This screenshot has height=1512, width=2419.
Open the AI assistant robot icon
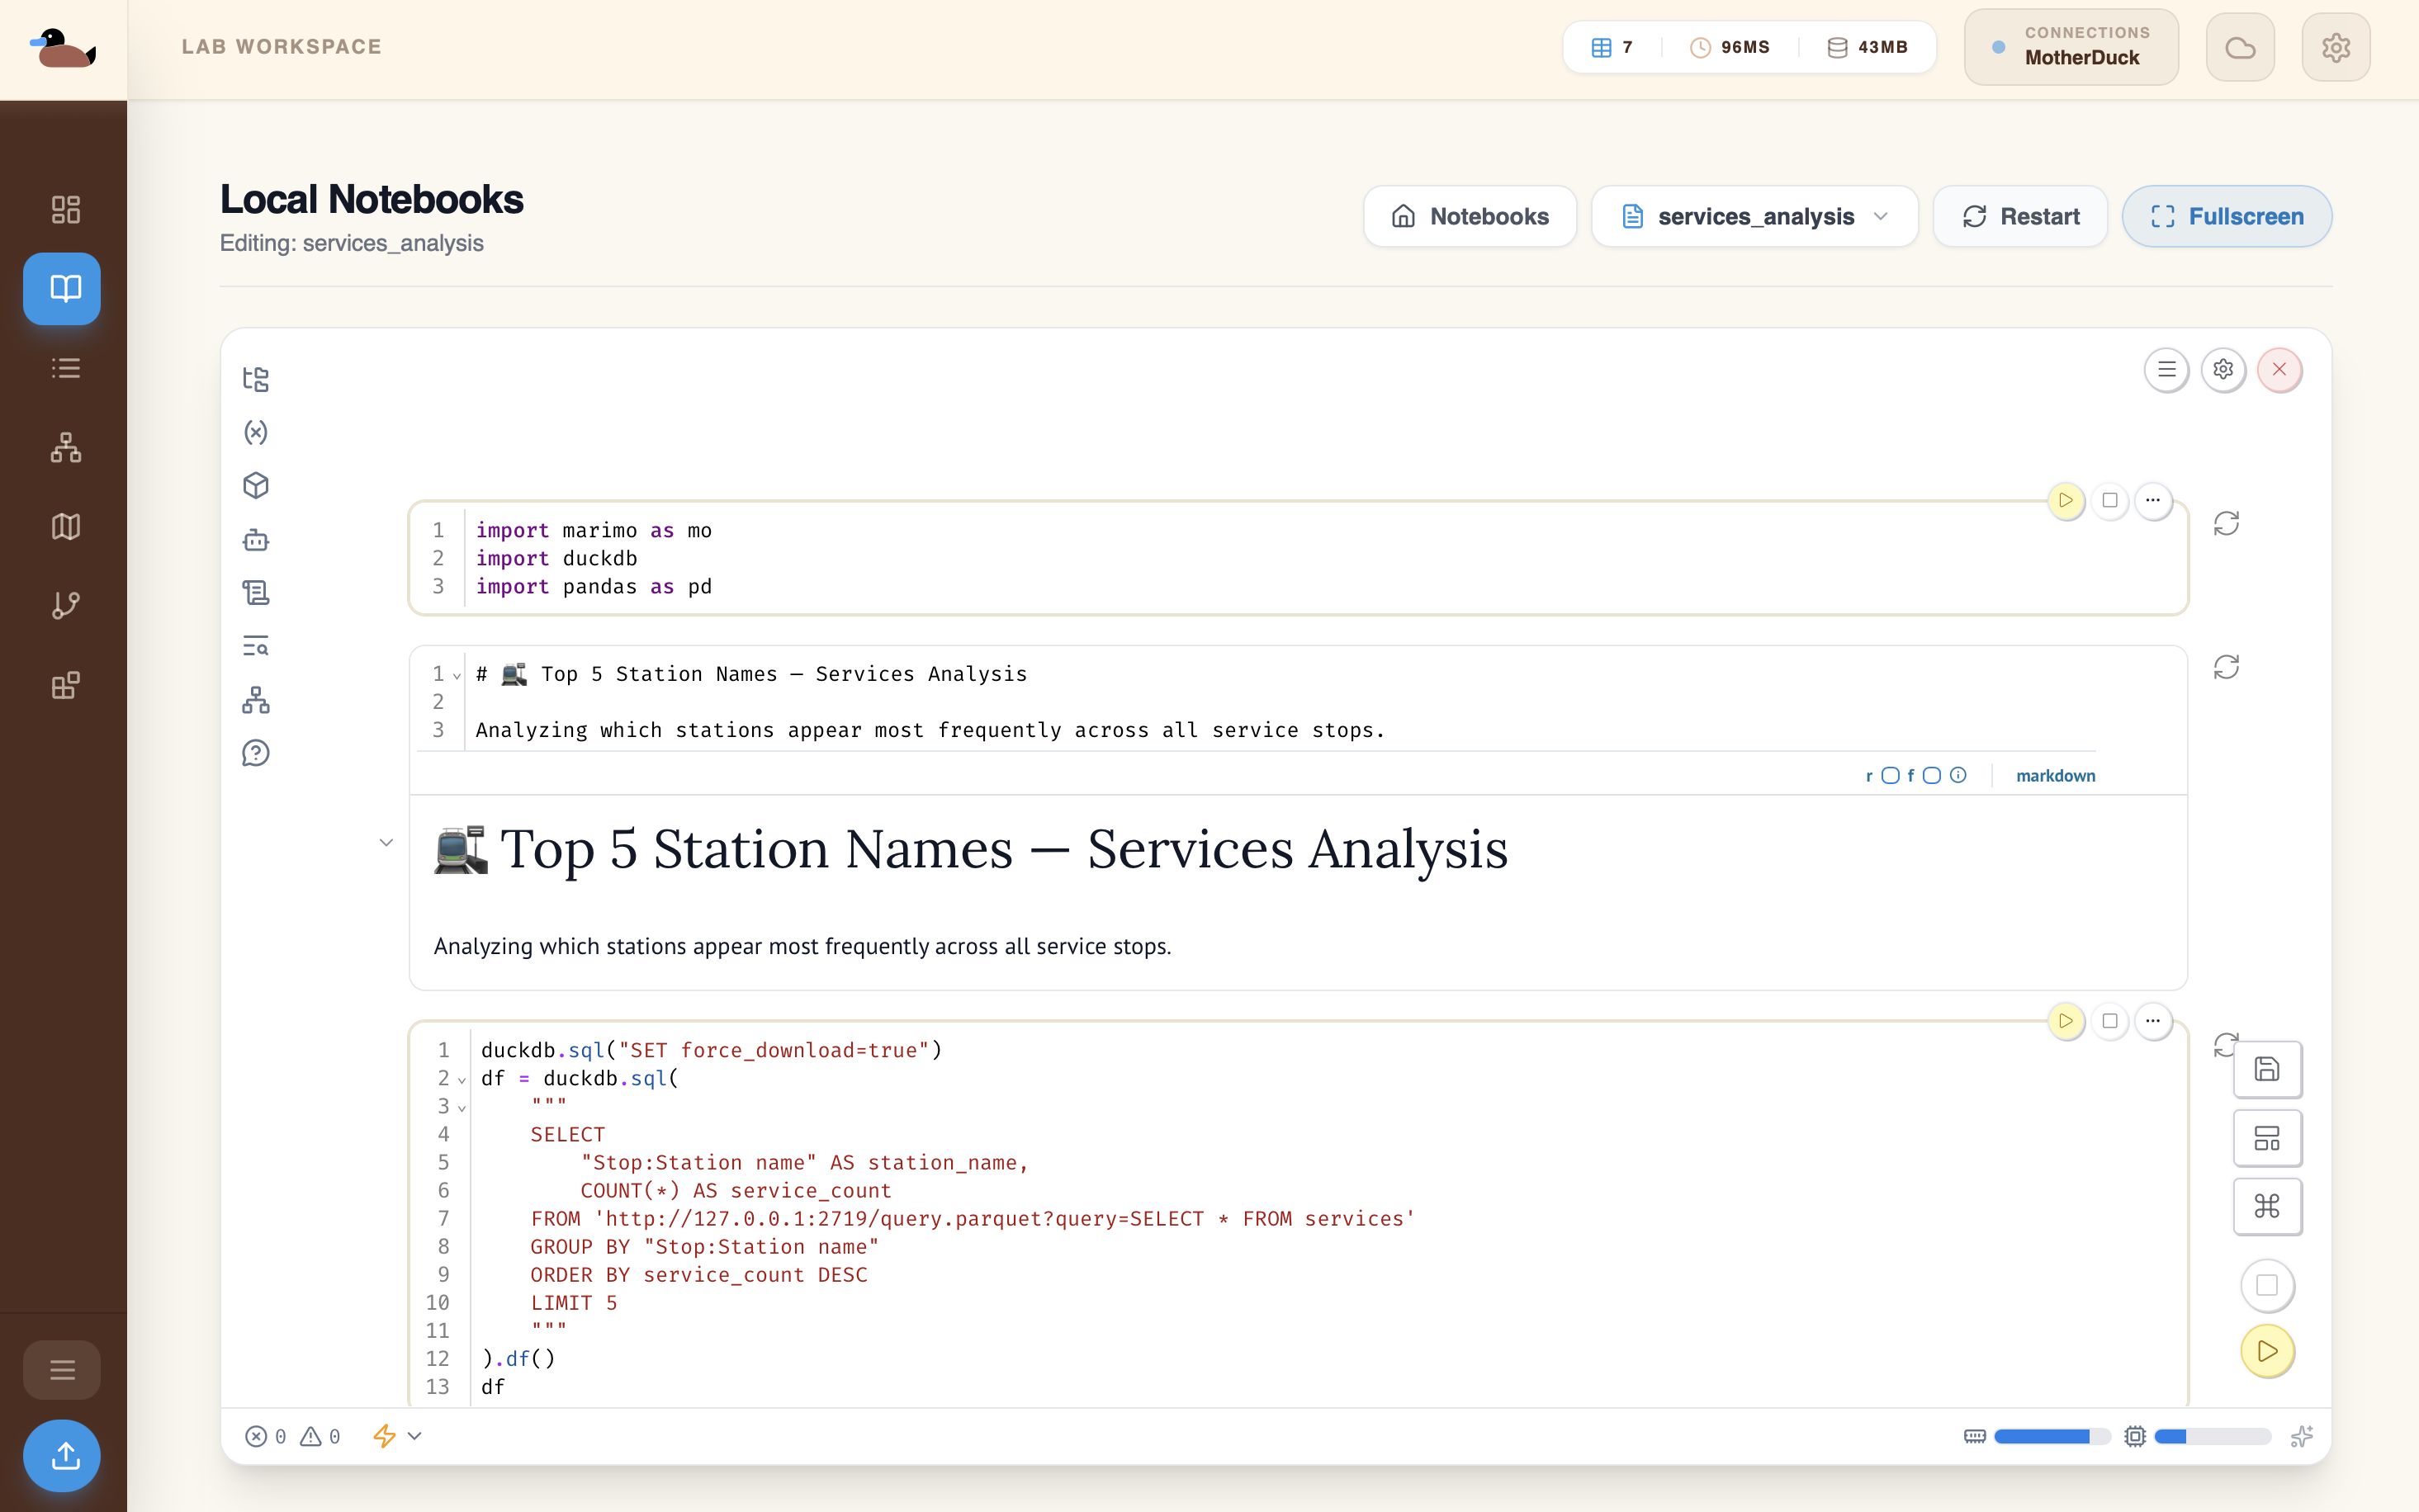pos(255,540)
